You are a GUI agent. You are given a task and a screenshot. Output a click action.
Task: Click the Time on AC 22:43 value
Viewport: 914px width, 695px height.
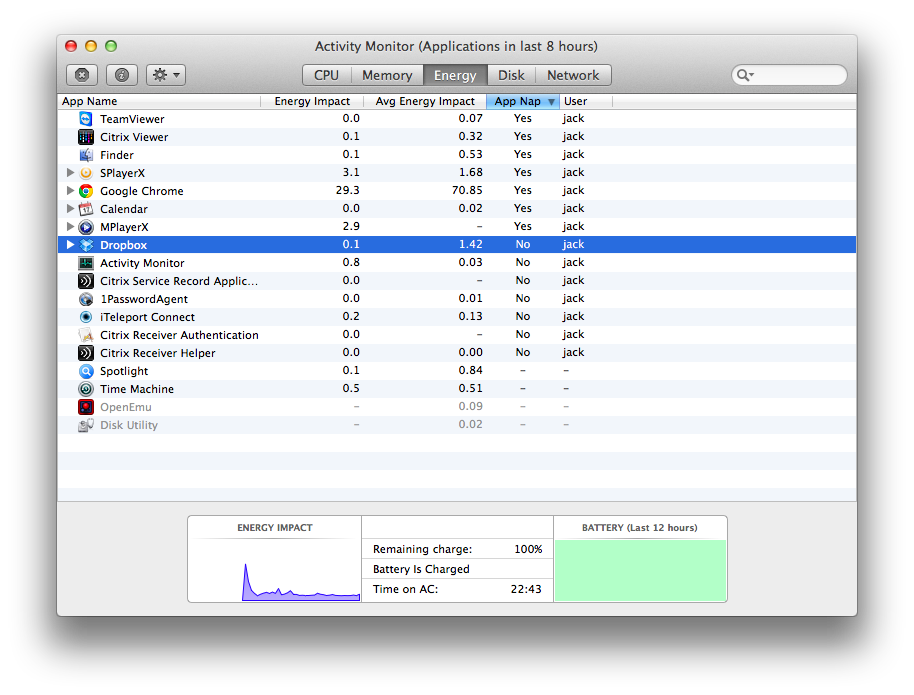[x=526, y=589]
